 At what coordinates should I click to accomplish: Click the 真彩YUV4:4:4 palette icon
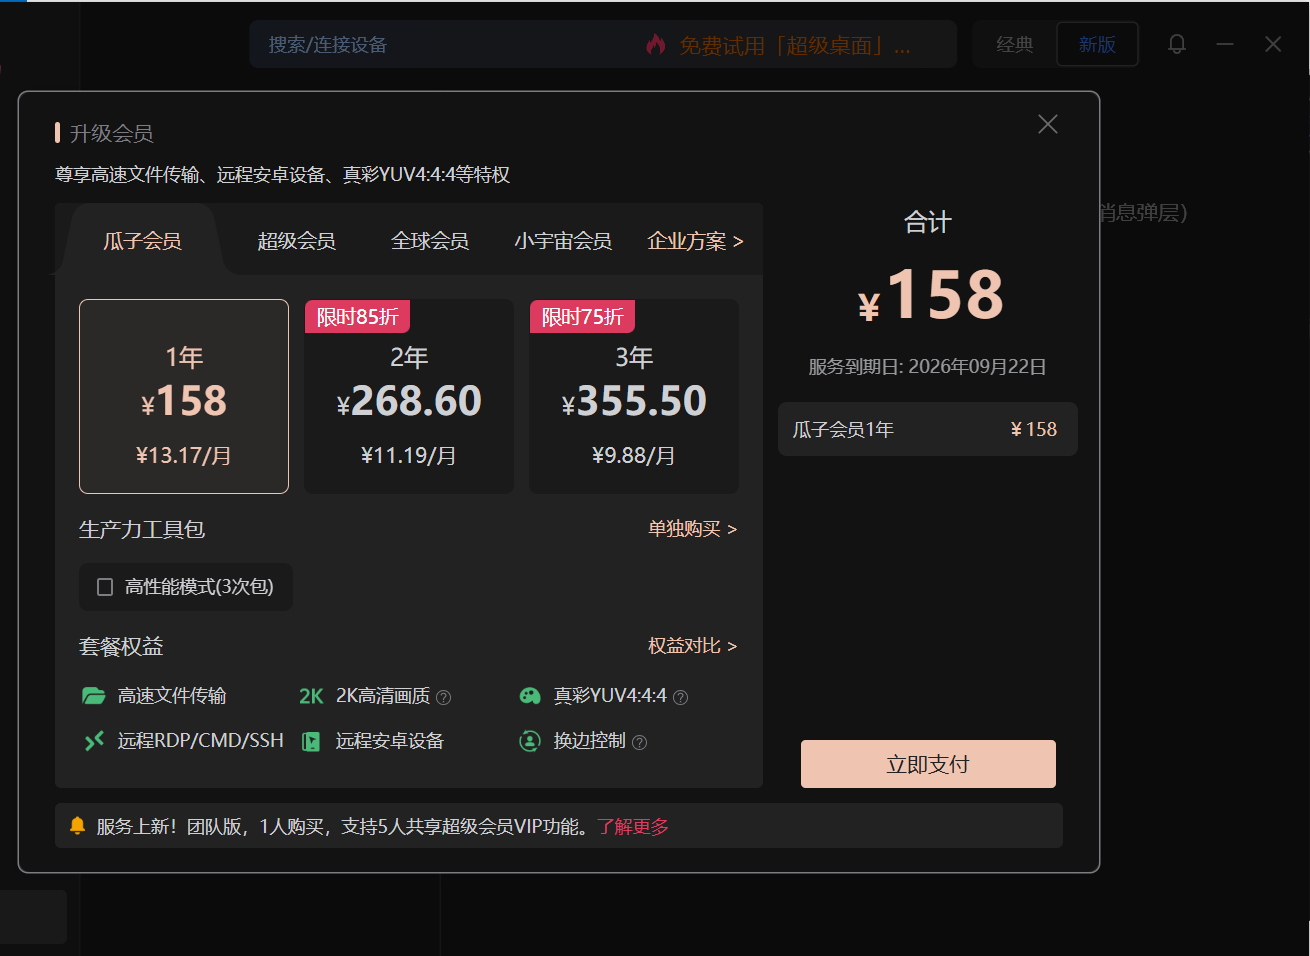(x=530, y=696)
